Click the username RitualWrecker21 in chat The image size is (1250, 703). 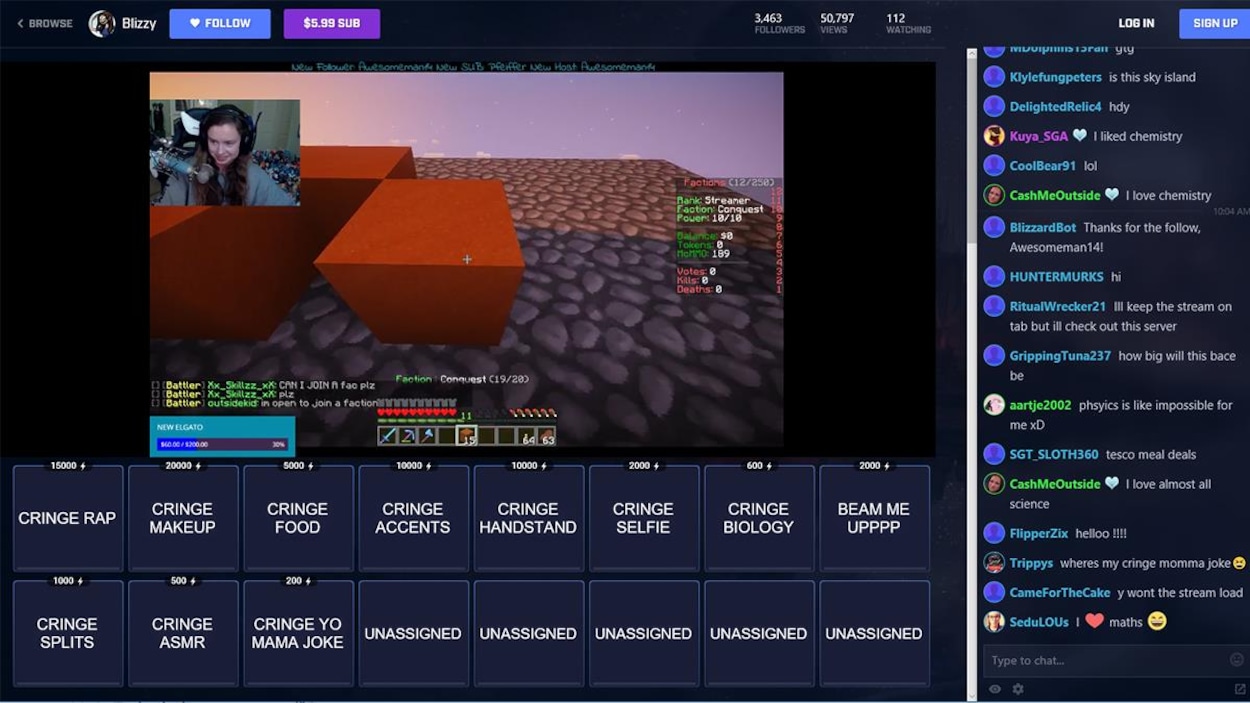pyautogui.click(x=1058, y=306)
